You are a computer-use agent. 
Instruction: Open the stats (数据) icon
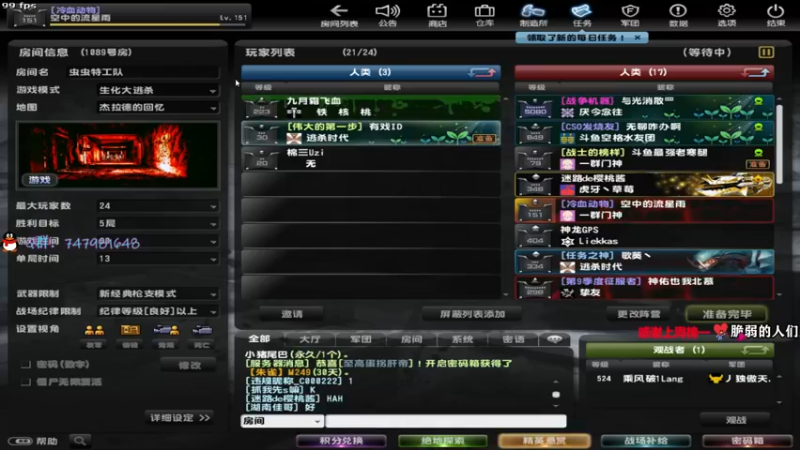point(678,15)
